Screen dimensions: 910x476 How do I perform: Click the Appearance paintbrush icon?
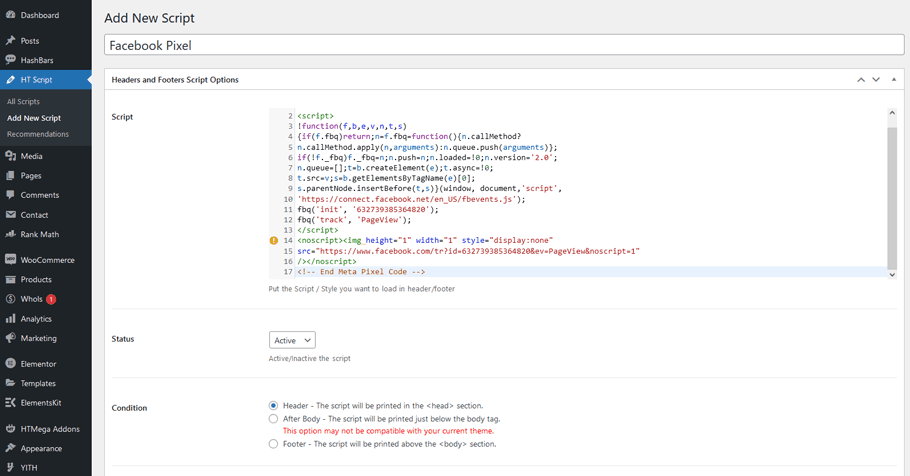point(10,448)
